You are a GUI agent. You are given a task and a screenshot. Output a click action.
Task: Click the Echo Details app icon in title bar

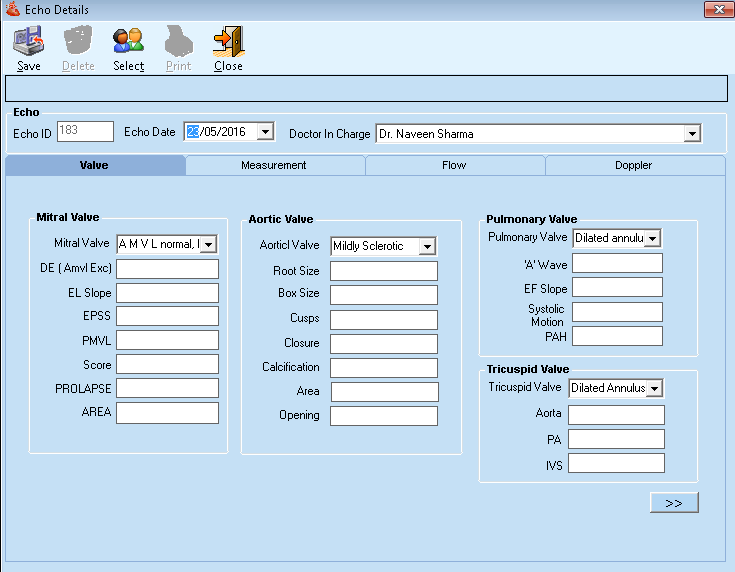(x=11, y=10)
